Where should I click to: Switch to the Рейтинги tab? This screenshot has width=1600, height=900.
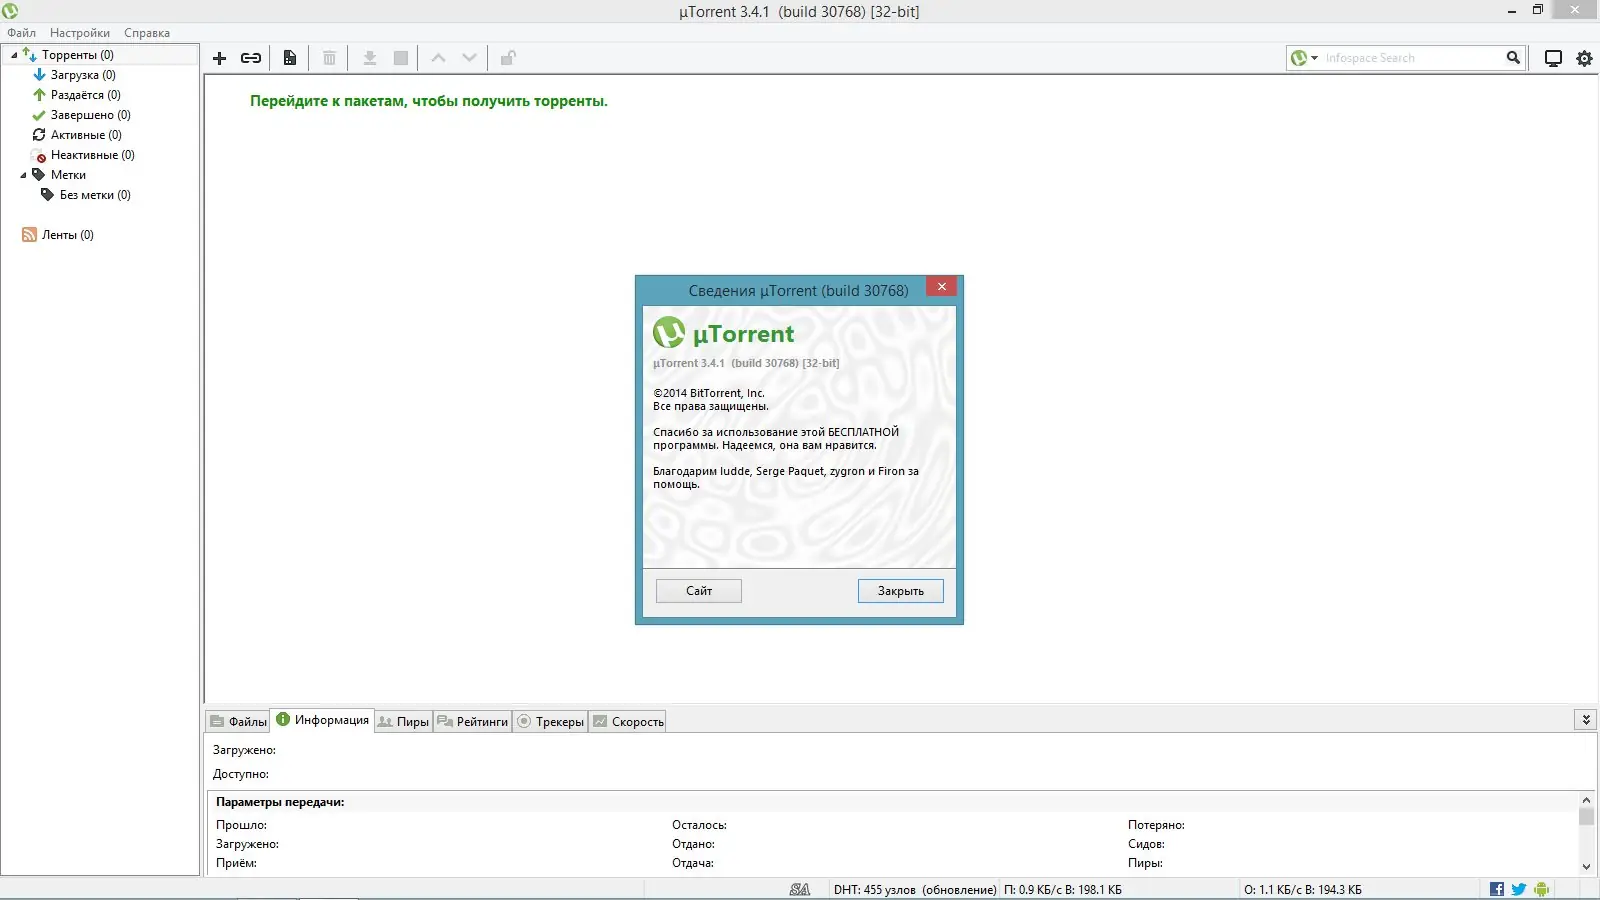pyautogui.click(x=473, y=721)
